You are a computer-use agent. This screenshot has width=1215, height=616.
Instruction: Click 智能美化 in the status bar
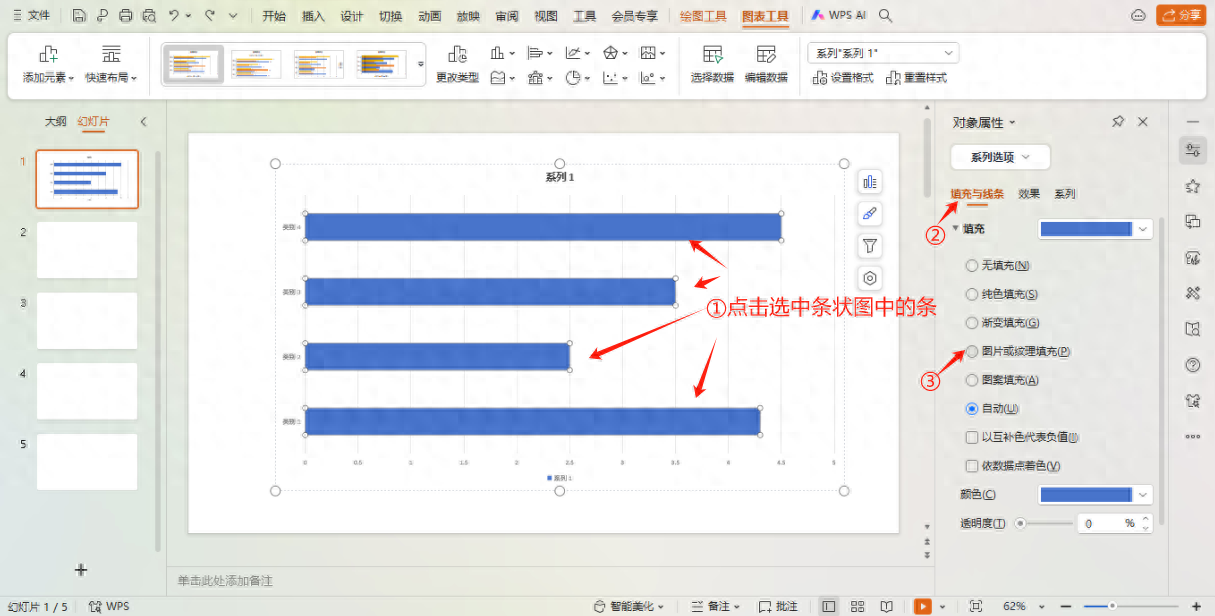tap(631, 605)
